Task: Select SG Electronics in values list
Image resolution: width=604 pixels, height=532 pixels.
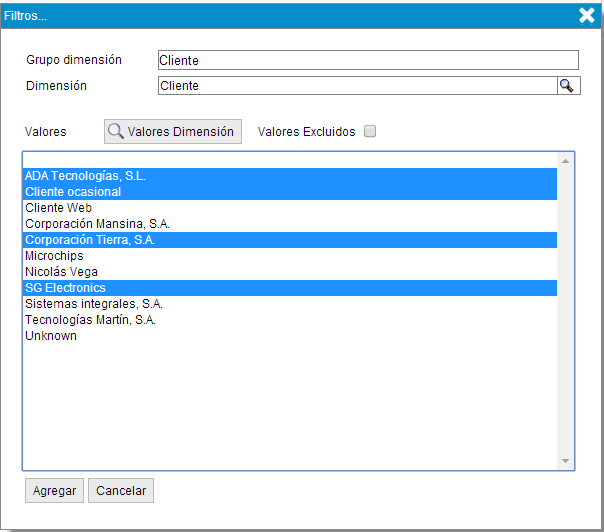Action: [x=65, y=288]
